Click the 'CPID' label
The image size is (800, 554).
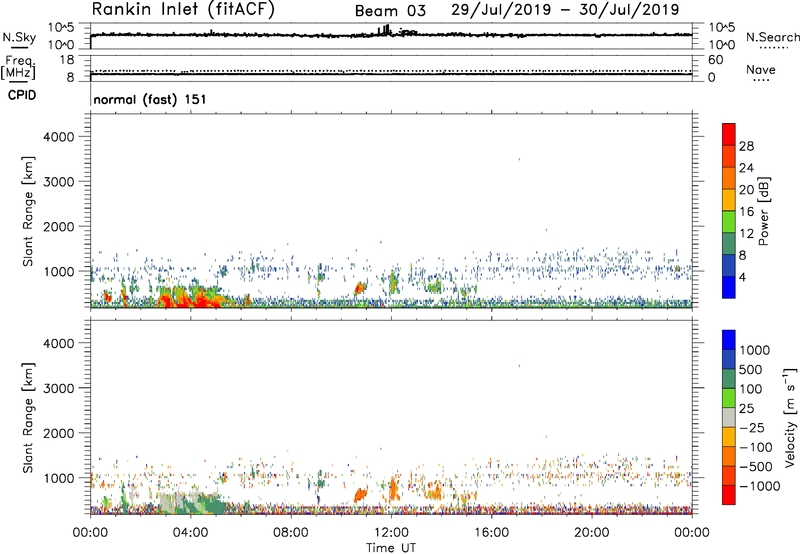22,95
